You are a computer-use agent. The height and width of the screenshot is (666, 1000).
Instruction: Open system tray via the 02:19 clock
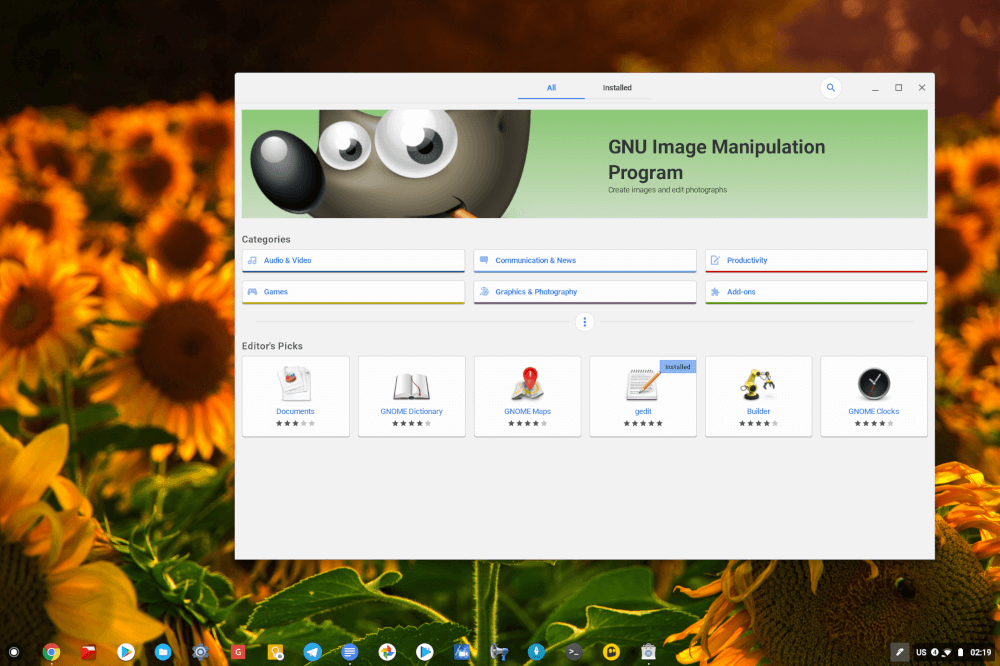981,653
